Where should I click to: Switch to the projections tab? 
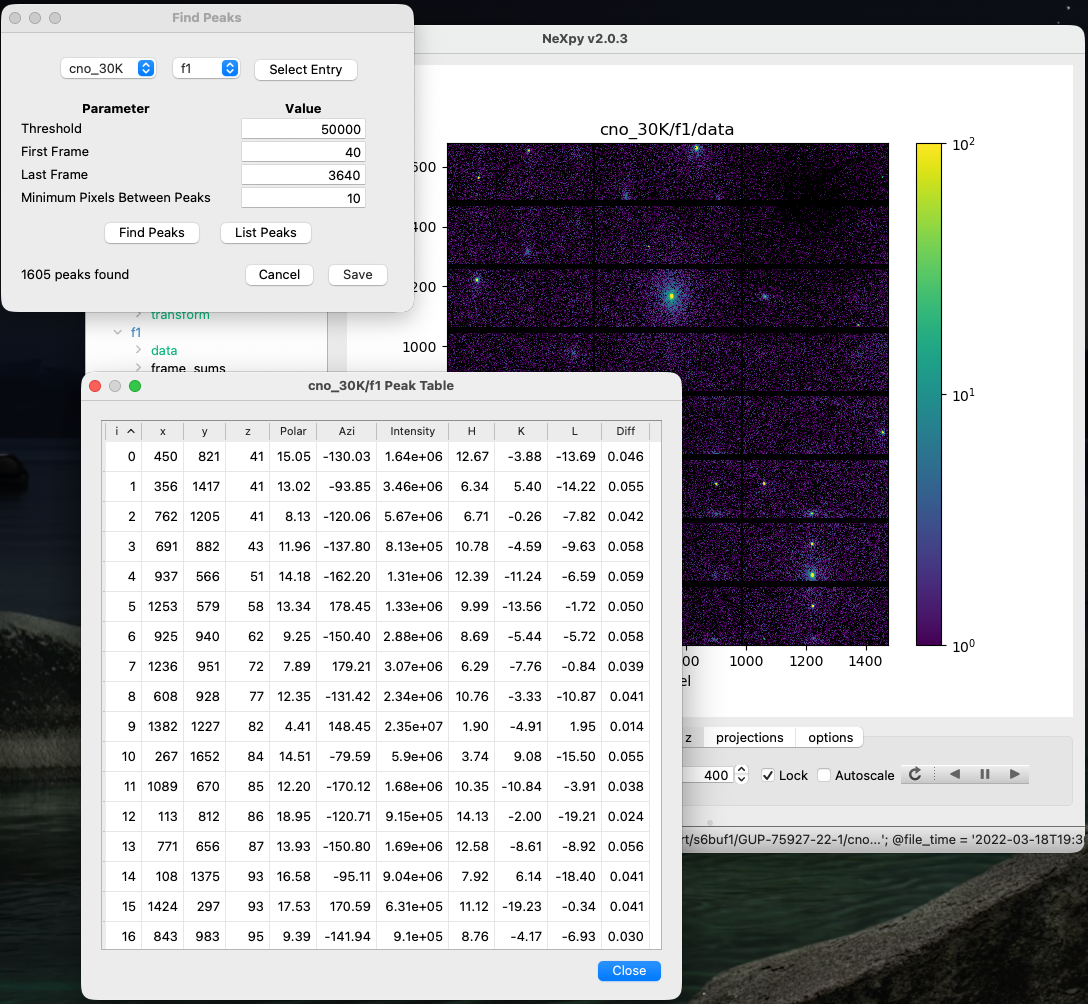[749, 737]
